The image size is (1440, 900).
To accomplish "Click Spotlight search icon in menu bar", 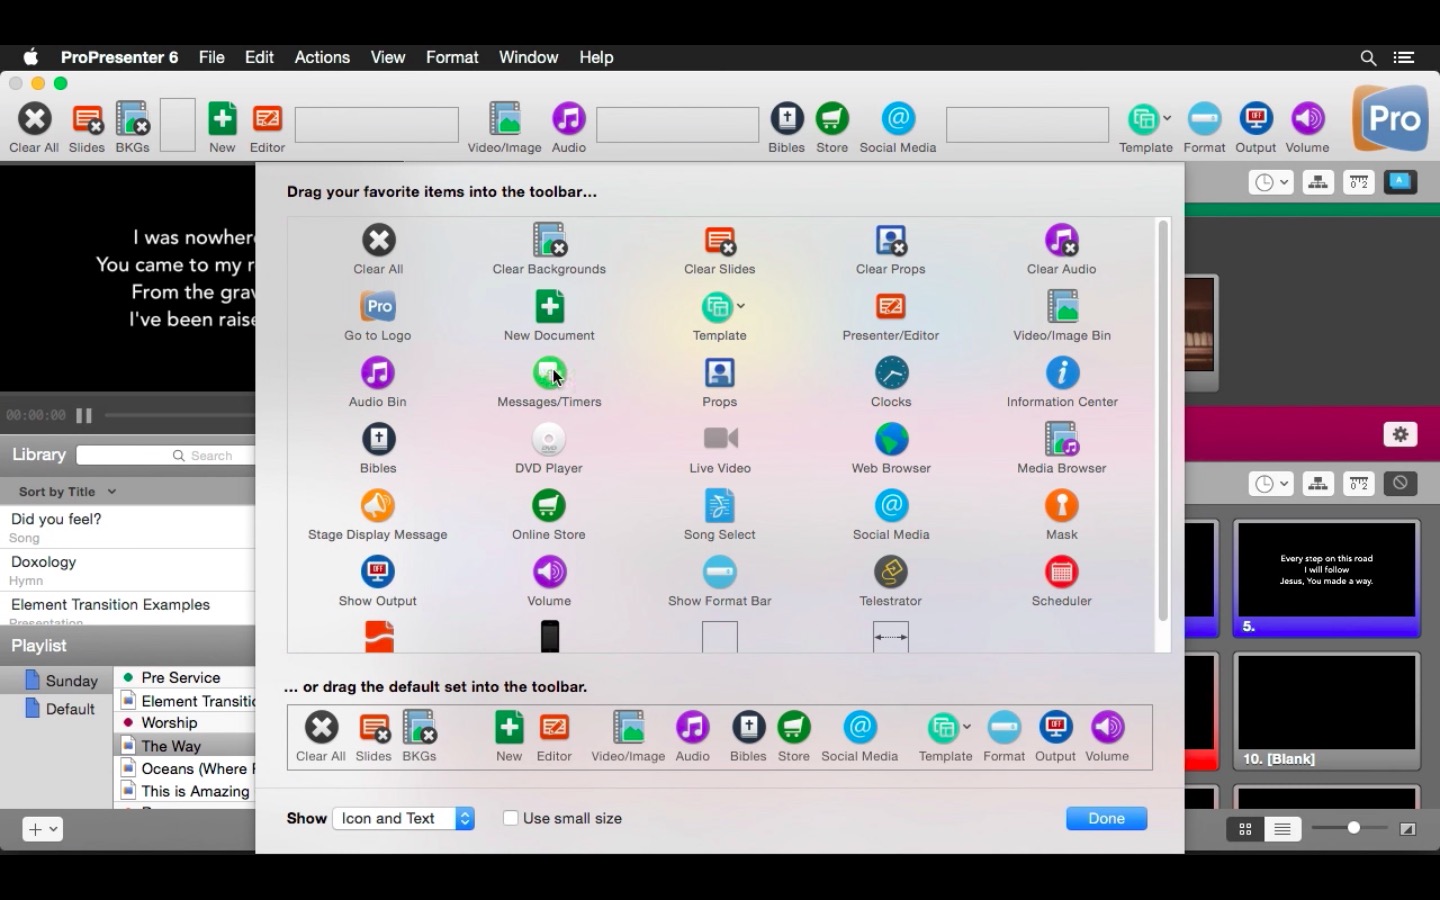I will (x=1368, y=58).
